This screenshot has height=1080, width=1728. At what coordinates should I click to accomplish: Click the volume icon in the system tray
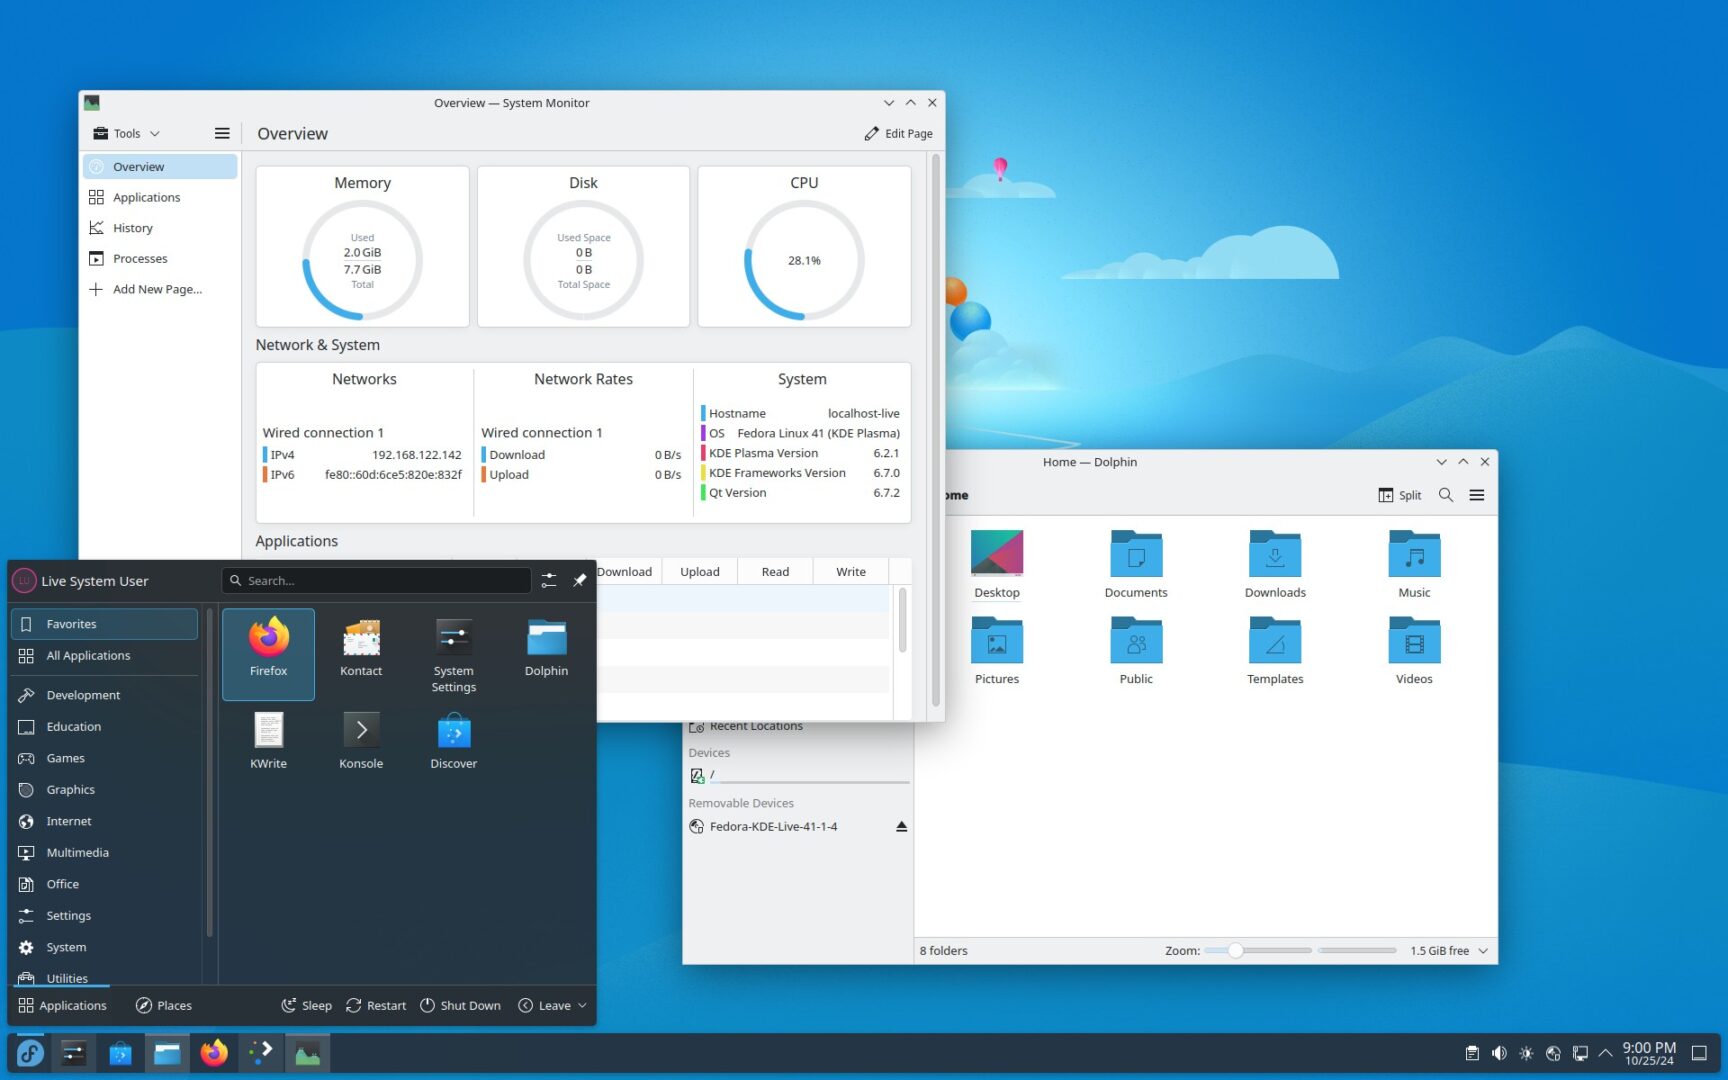[1499, 1052]
